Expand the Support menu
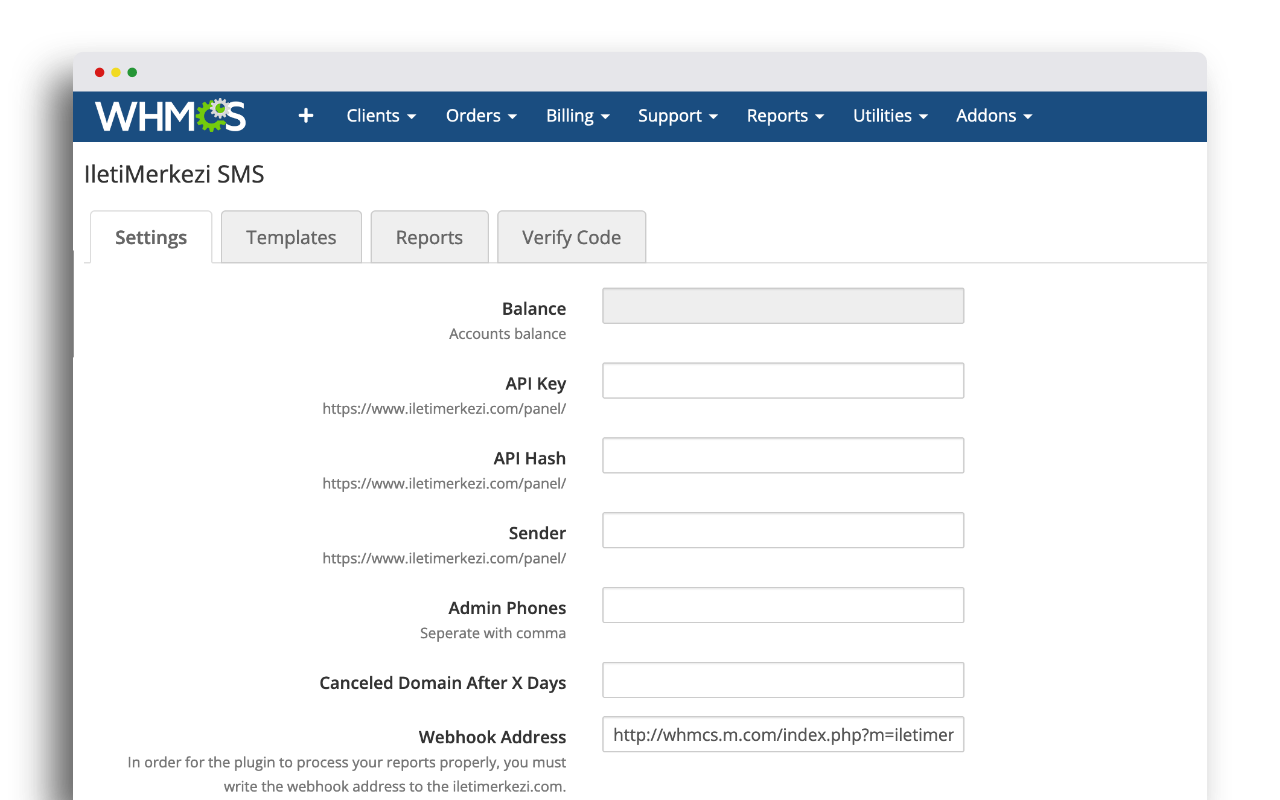Image resolution: width=1280 pixels, height=800 pixels. pos(677,116)
